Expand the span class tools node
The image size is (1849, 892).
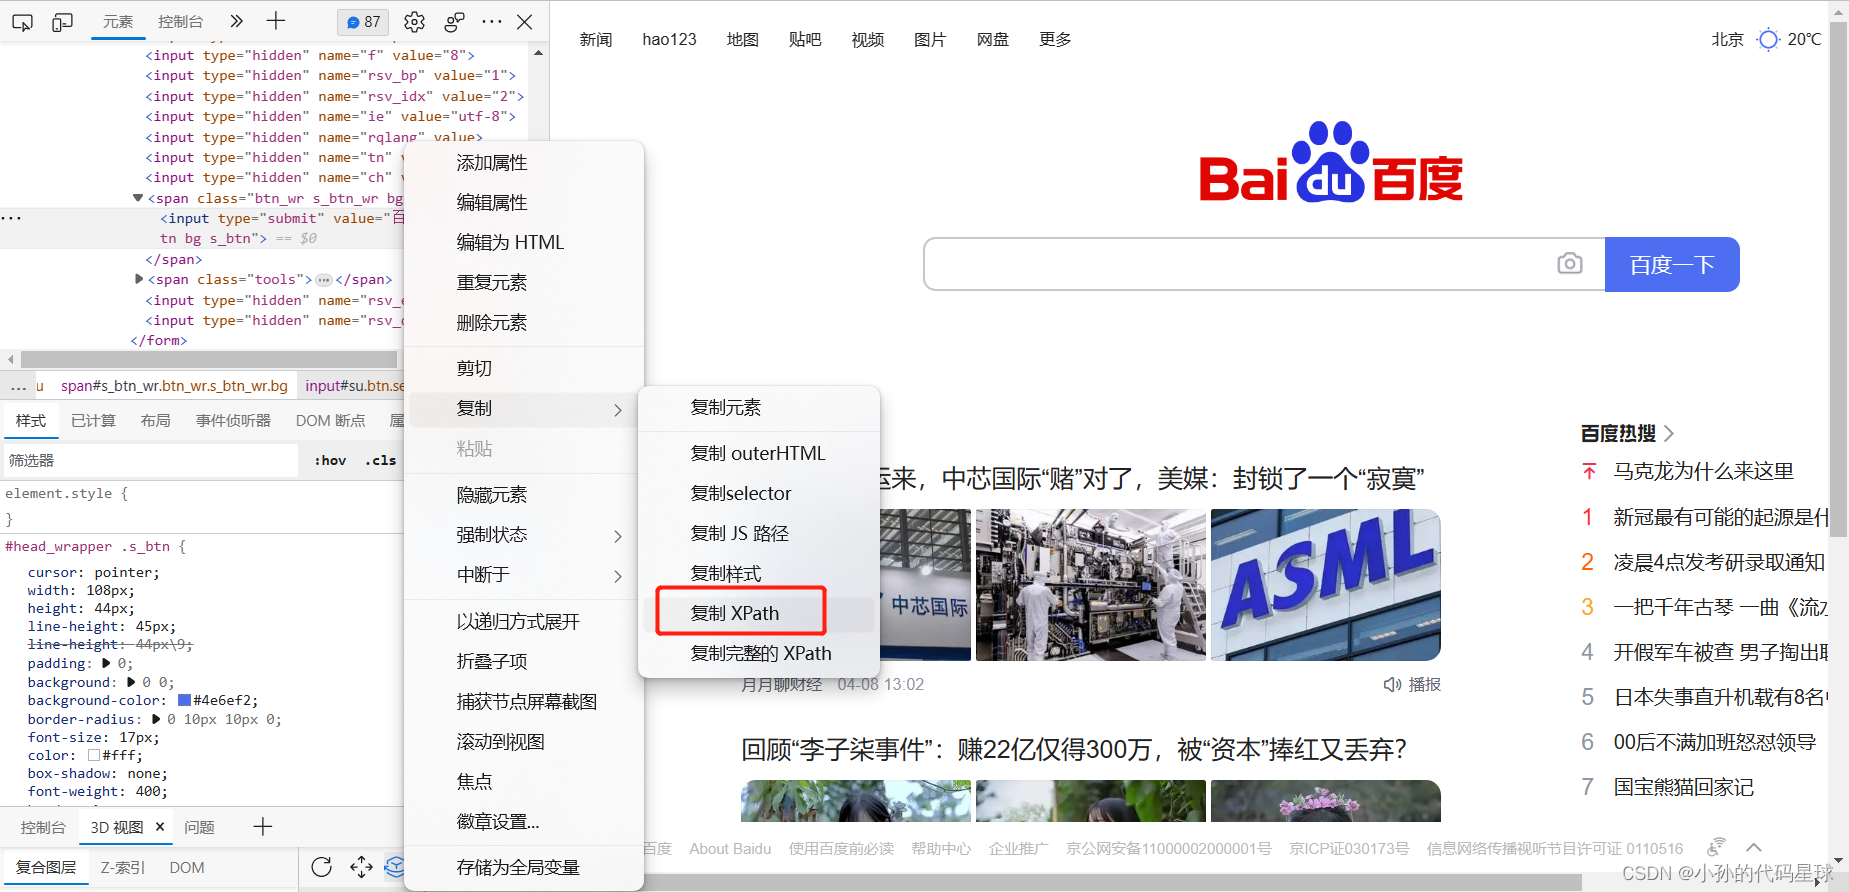tap(138, 279)
